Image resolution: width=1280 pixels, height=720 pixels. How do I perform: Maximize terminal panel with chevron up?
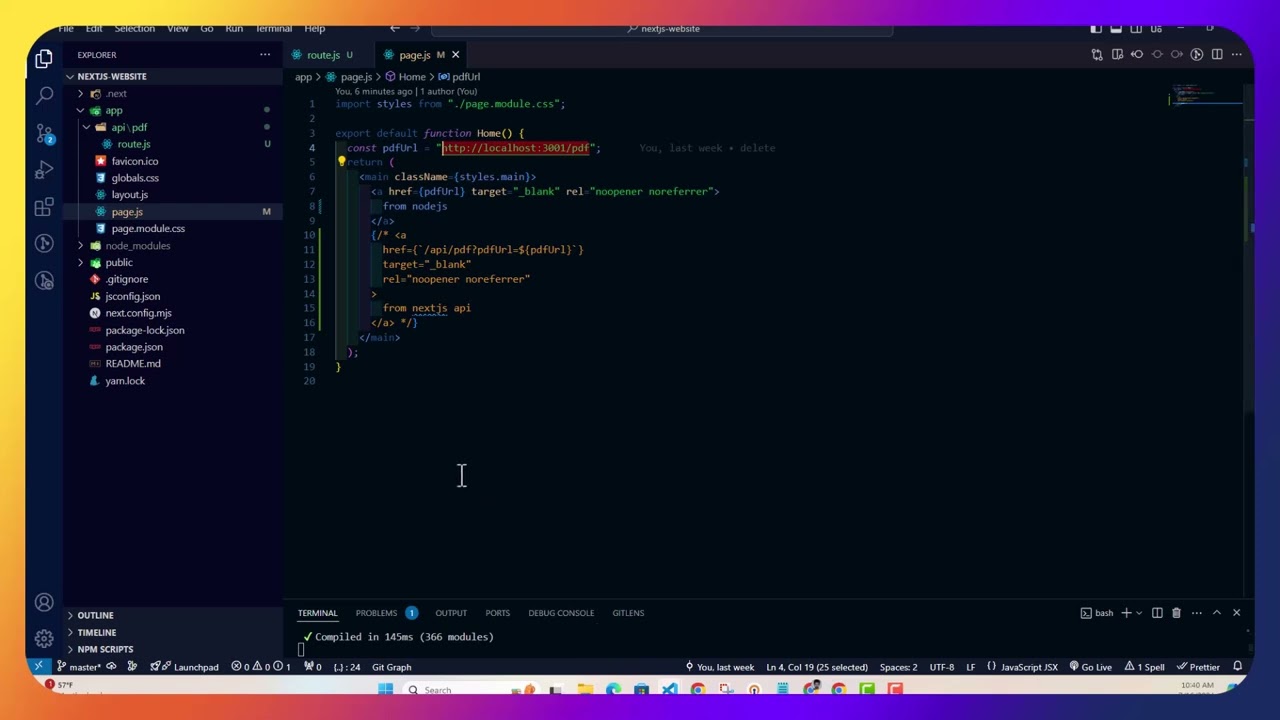coord(1216,613)
